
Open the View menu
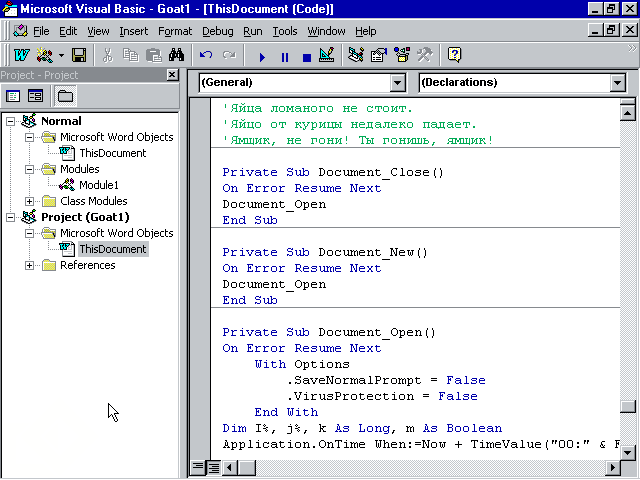[x=98, y=31]
